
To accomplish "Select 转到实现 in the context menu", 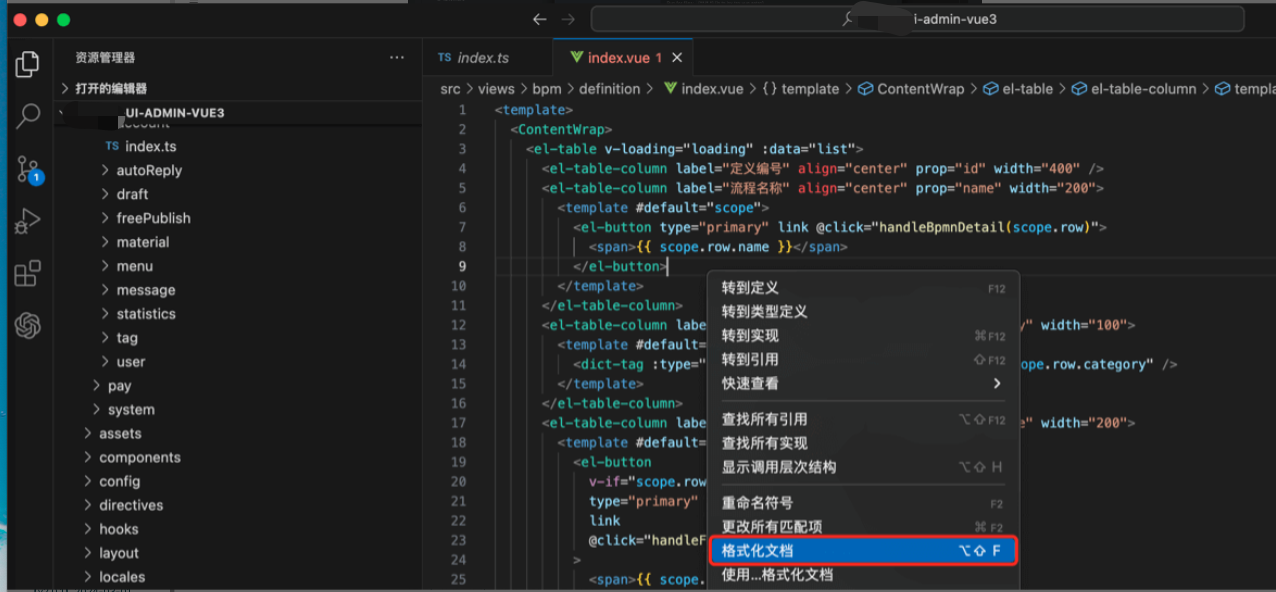I will click(863, 336).
